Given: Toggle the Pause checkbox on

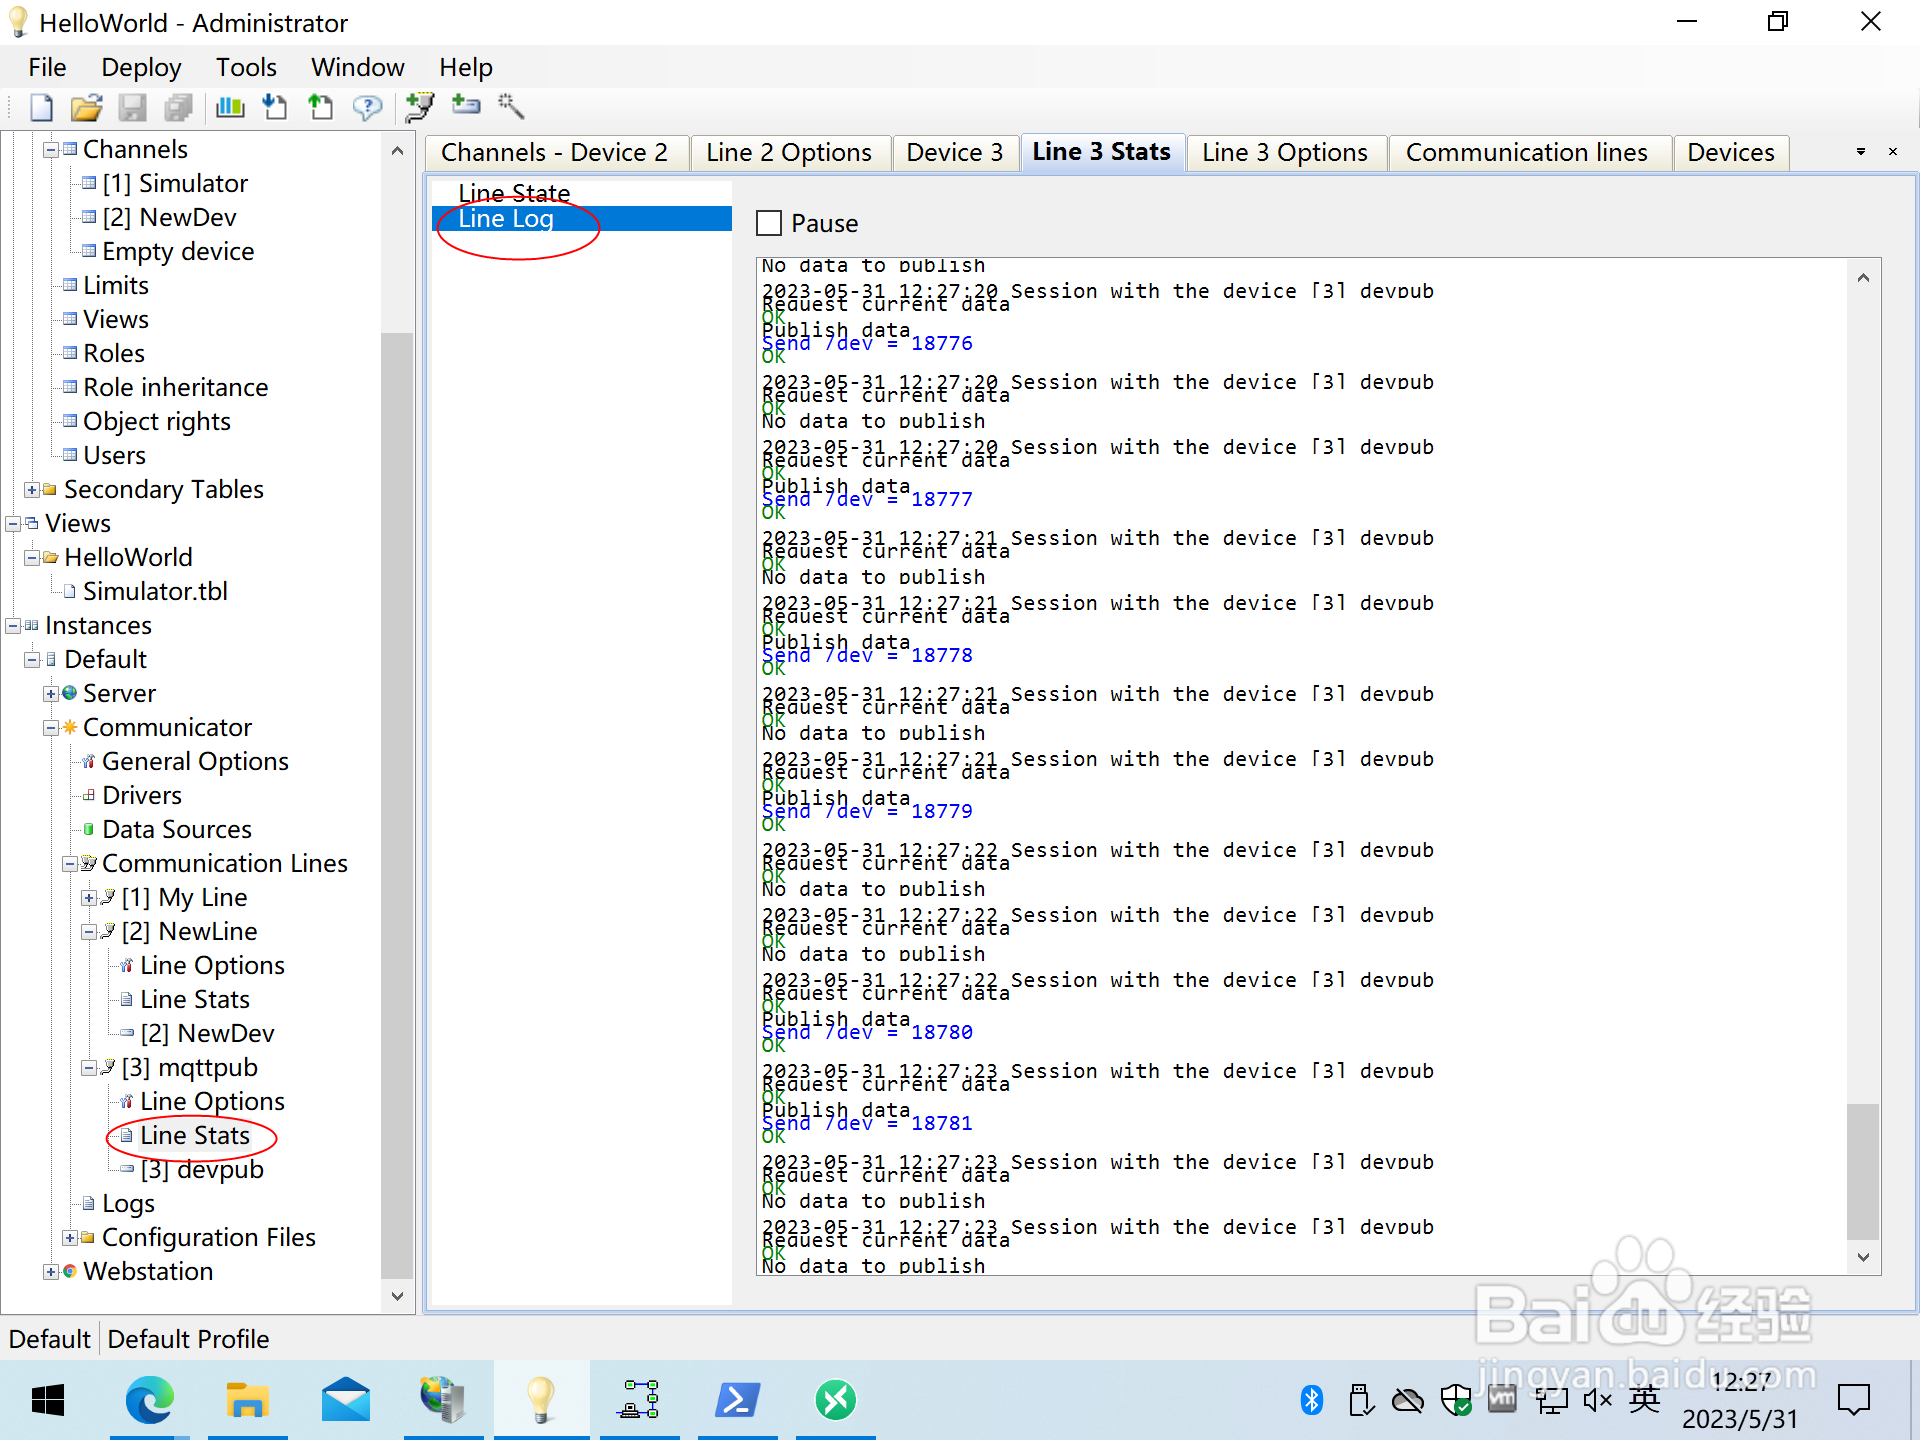Looking at the screenshot, I should pyautogui.click(x=770, y=222).
